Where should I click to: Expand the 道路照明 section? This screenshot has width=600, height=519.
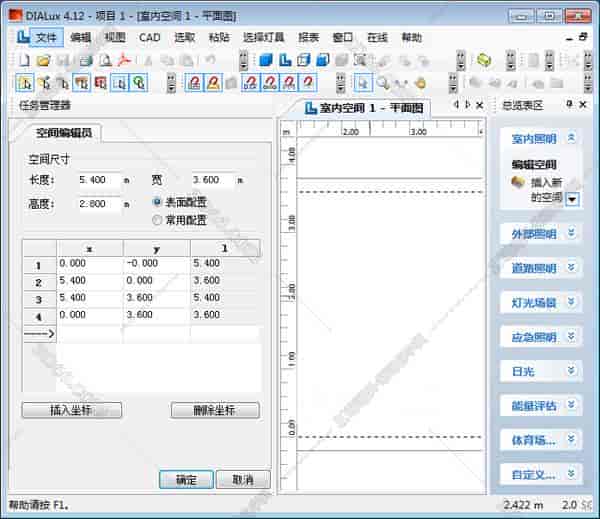(x=572, y=268)
